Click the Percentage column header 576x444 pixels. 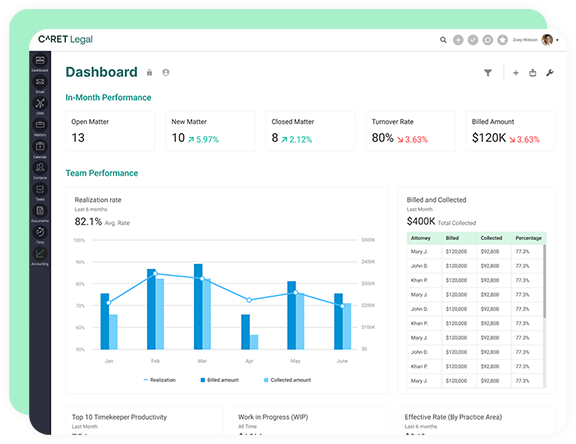click(528, 238)
